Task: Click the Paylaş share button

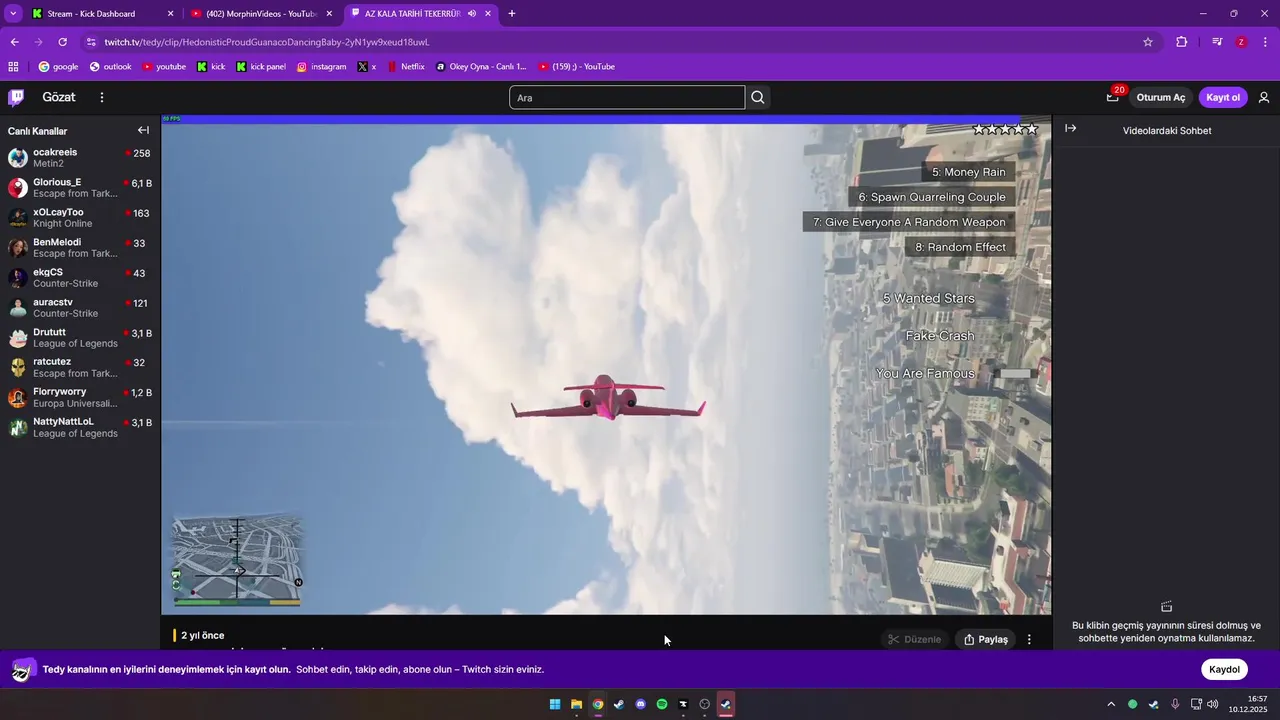Action: pos(986,639)
